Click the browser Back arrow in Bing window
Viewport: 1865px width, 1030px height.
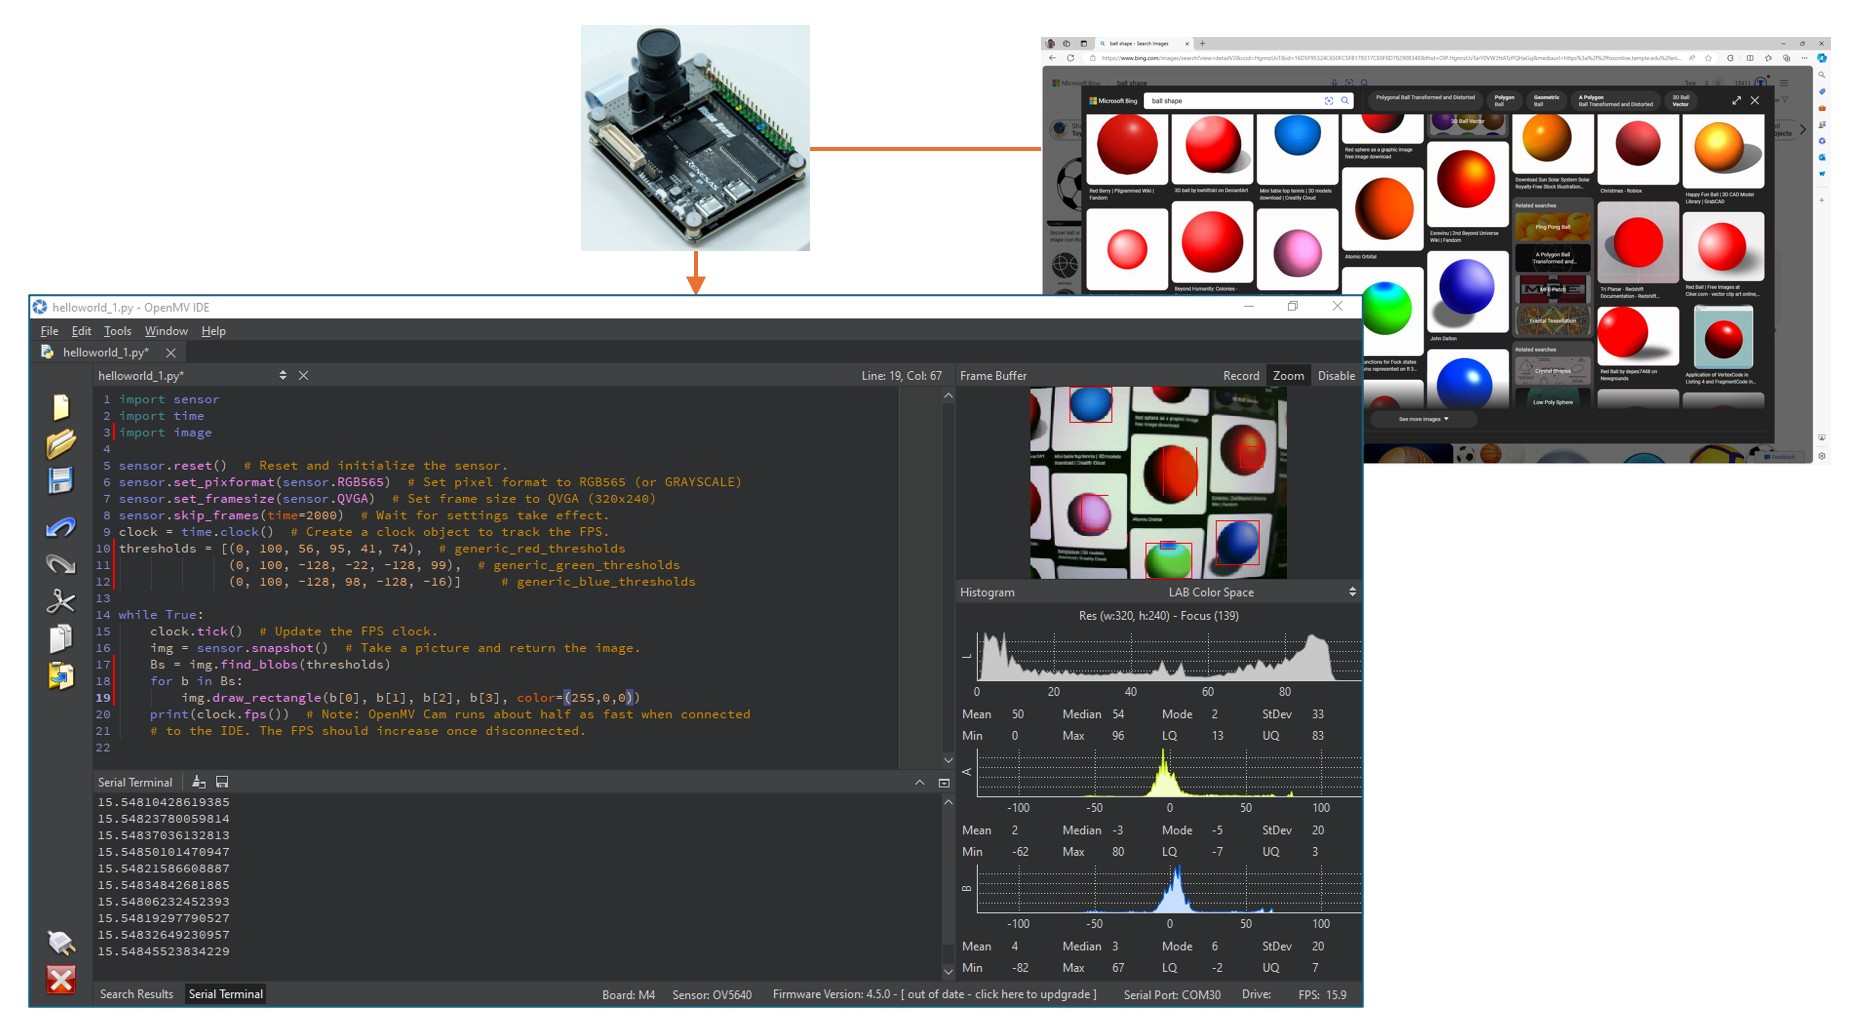coord(1052,58)
